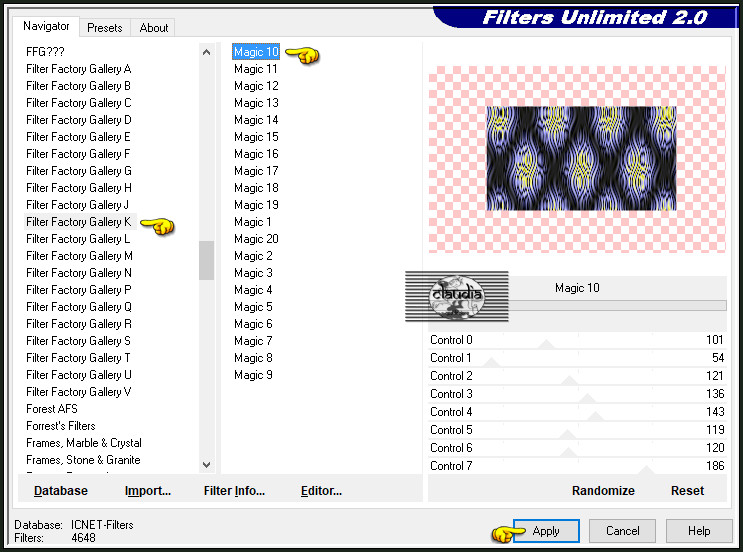Select Filter Factory Gallery K
This screenshot has height=552, width=743.
pos(79,222)
